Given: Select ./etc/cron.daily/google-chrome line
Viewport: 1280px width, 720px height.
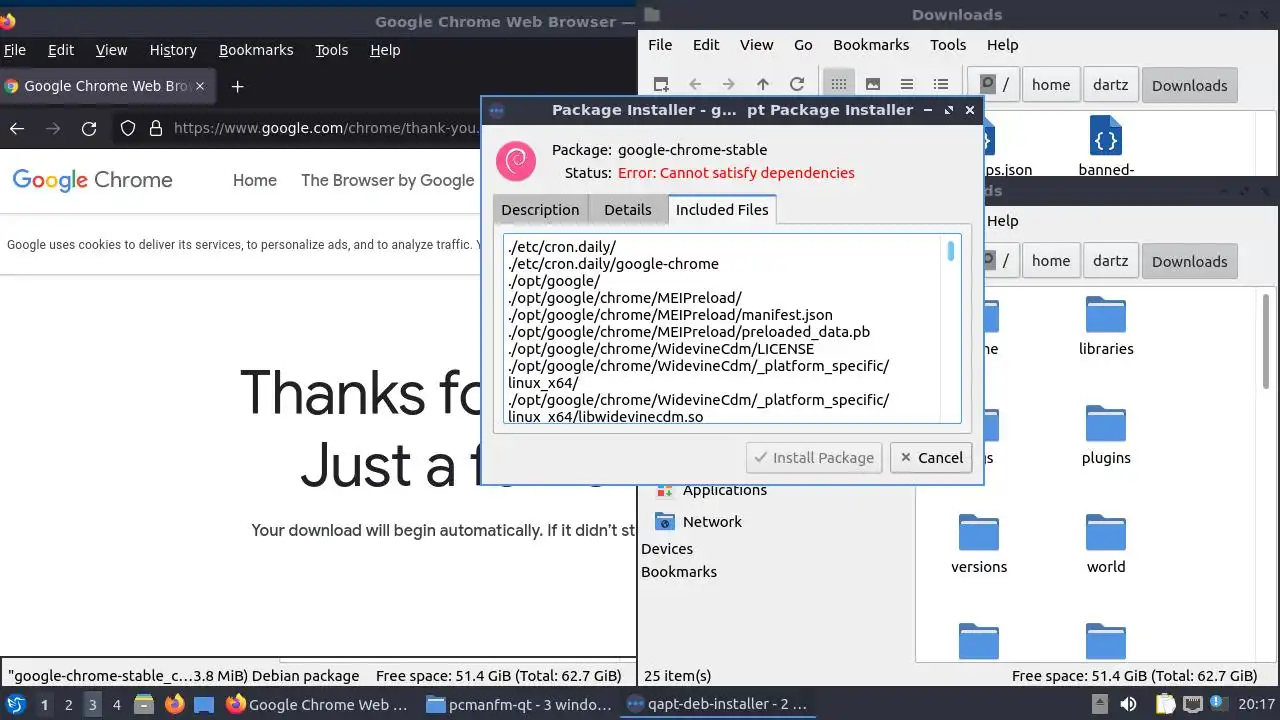Looking at the screenshot, I should (613, 264).
